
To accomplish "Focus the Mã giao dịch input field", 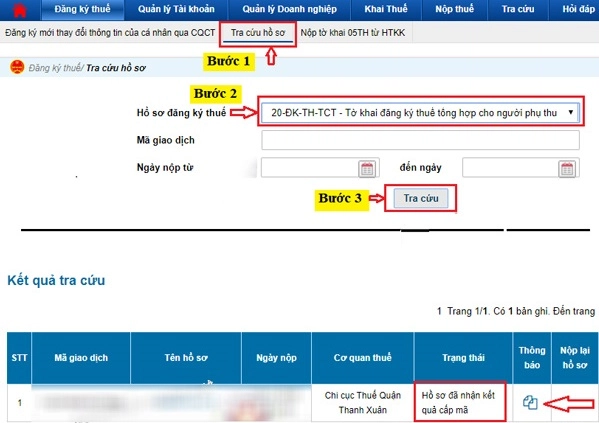I will (x=420, y=140).
